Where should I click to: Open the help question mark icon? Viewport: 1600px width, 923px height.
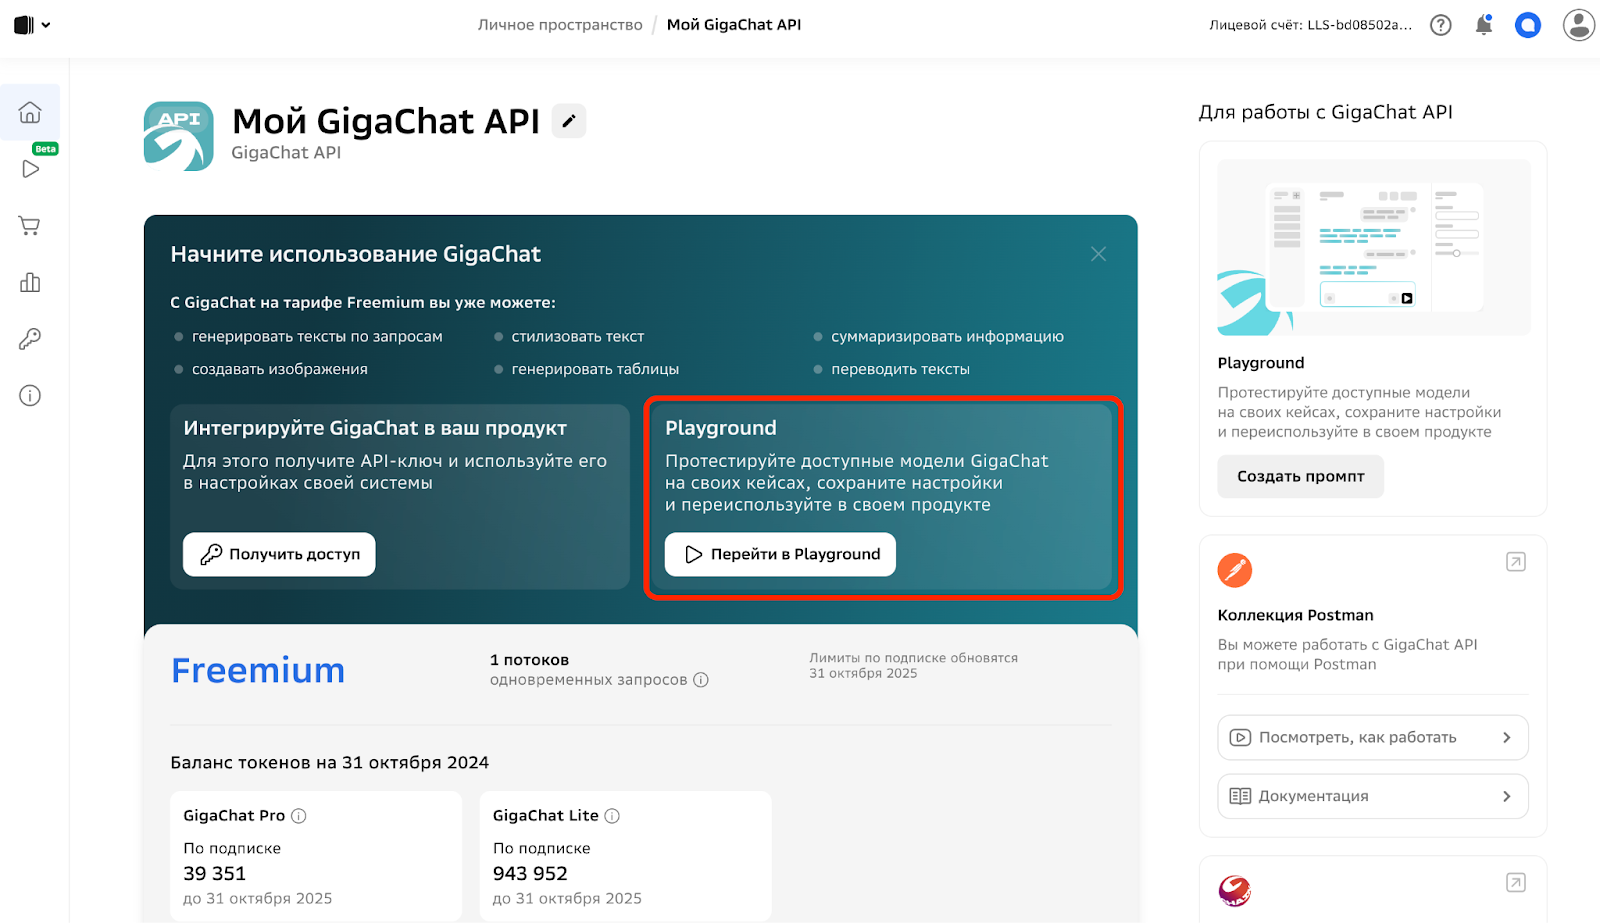coord(1440,25)
